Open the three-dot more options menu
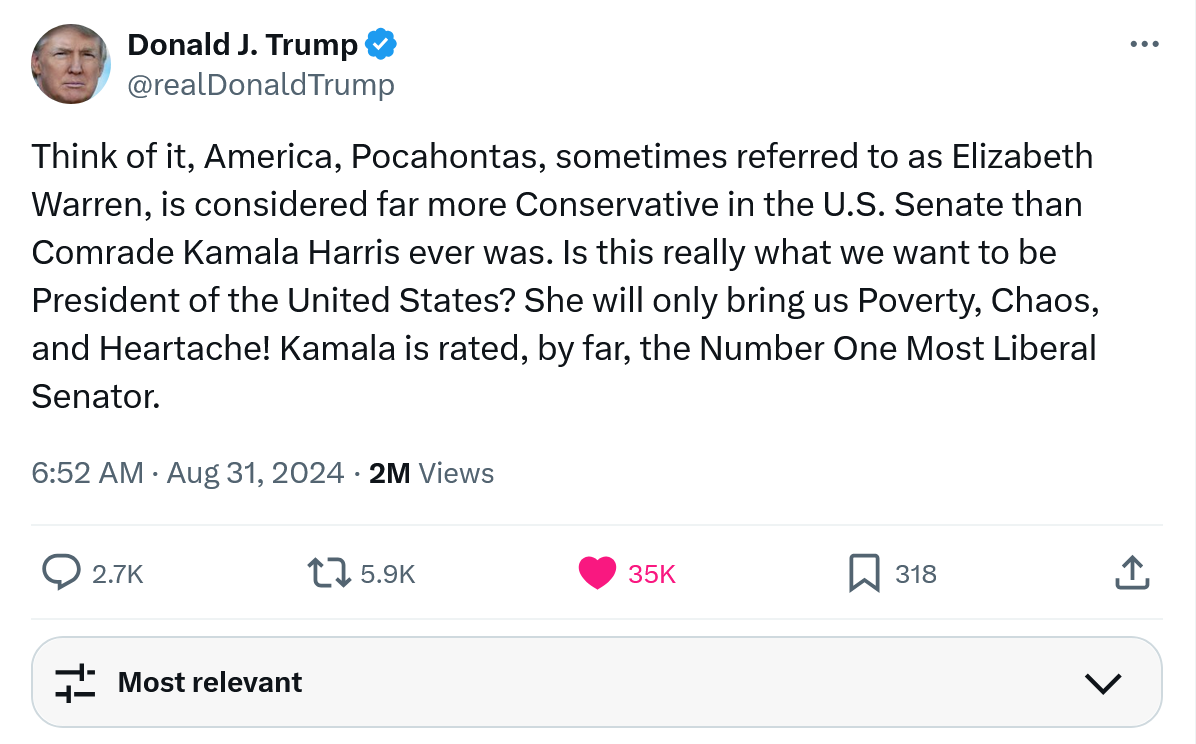1196x744 pixels. [x=1143, y=45]
